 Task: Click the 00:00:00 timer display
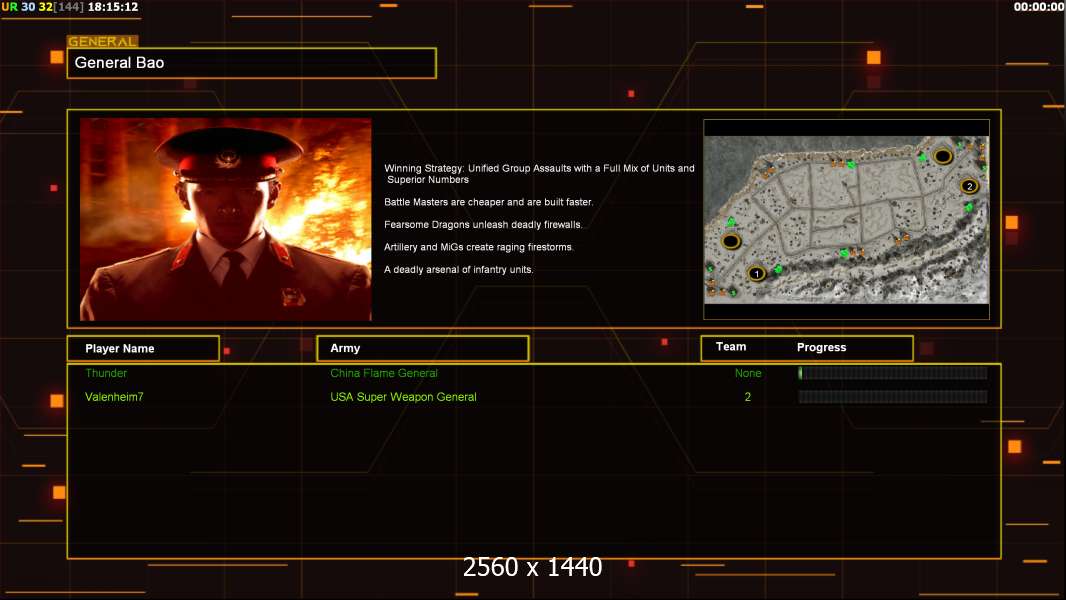coord(1039,7)
